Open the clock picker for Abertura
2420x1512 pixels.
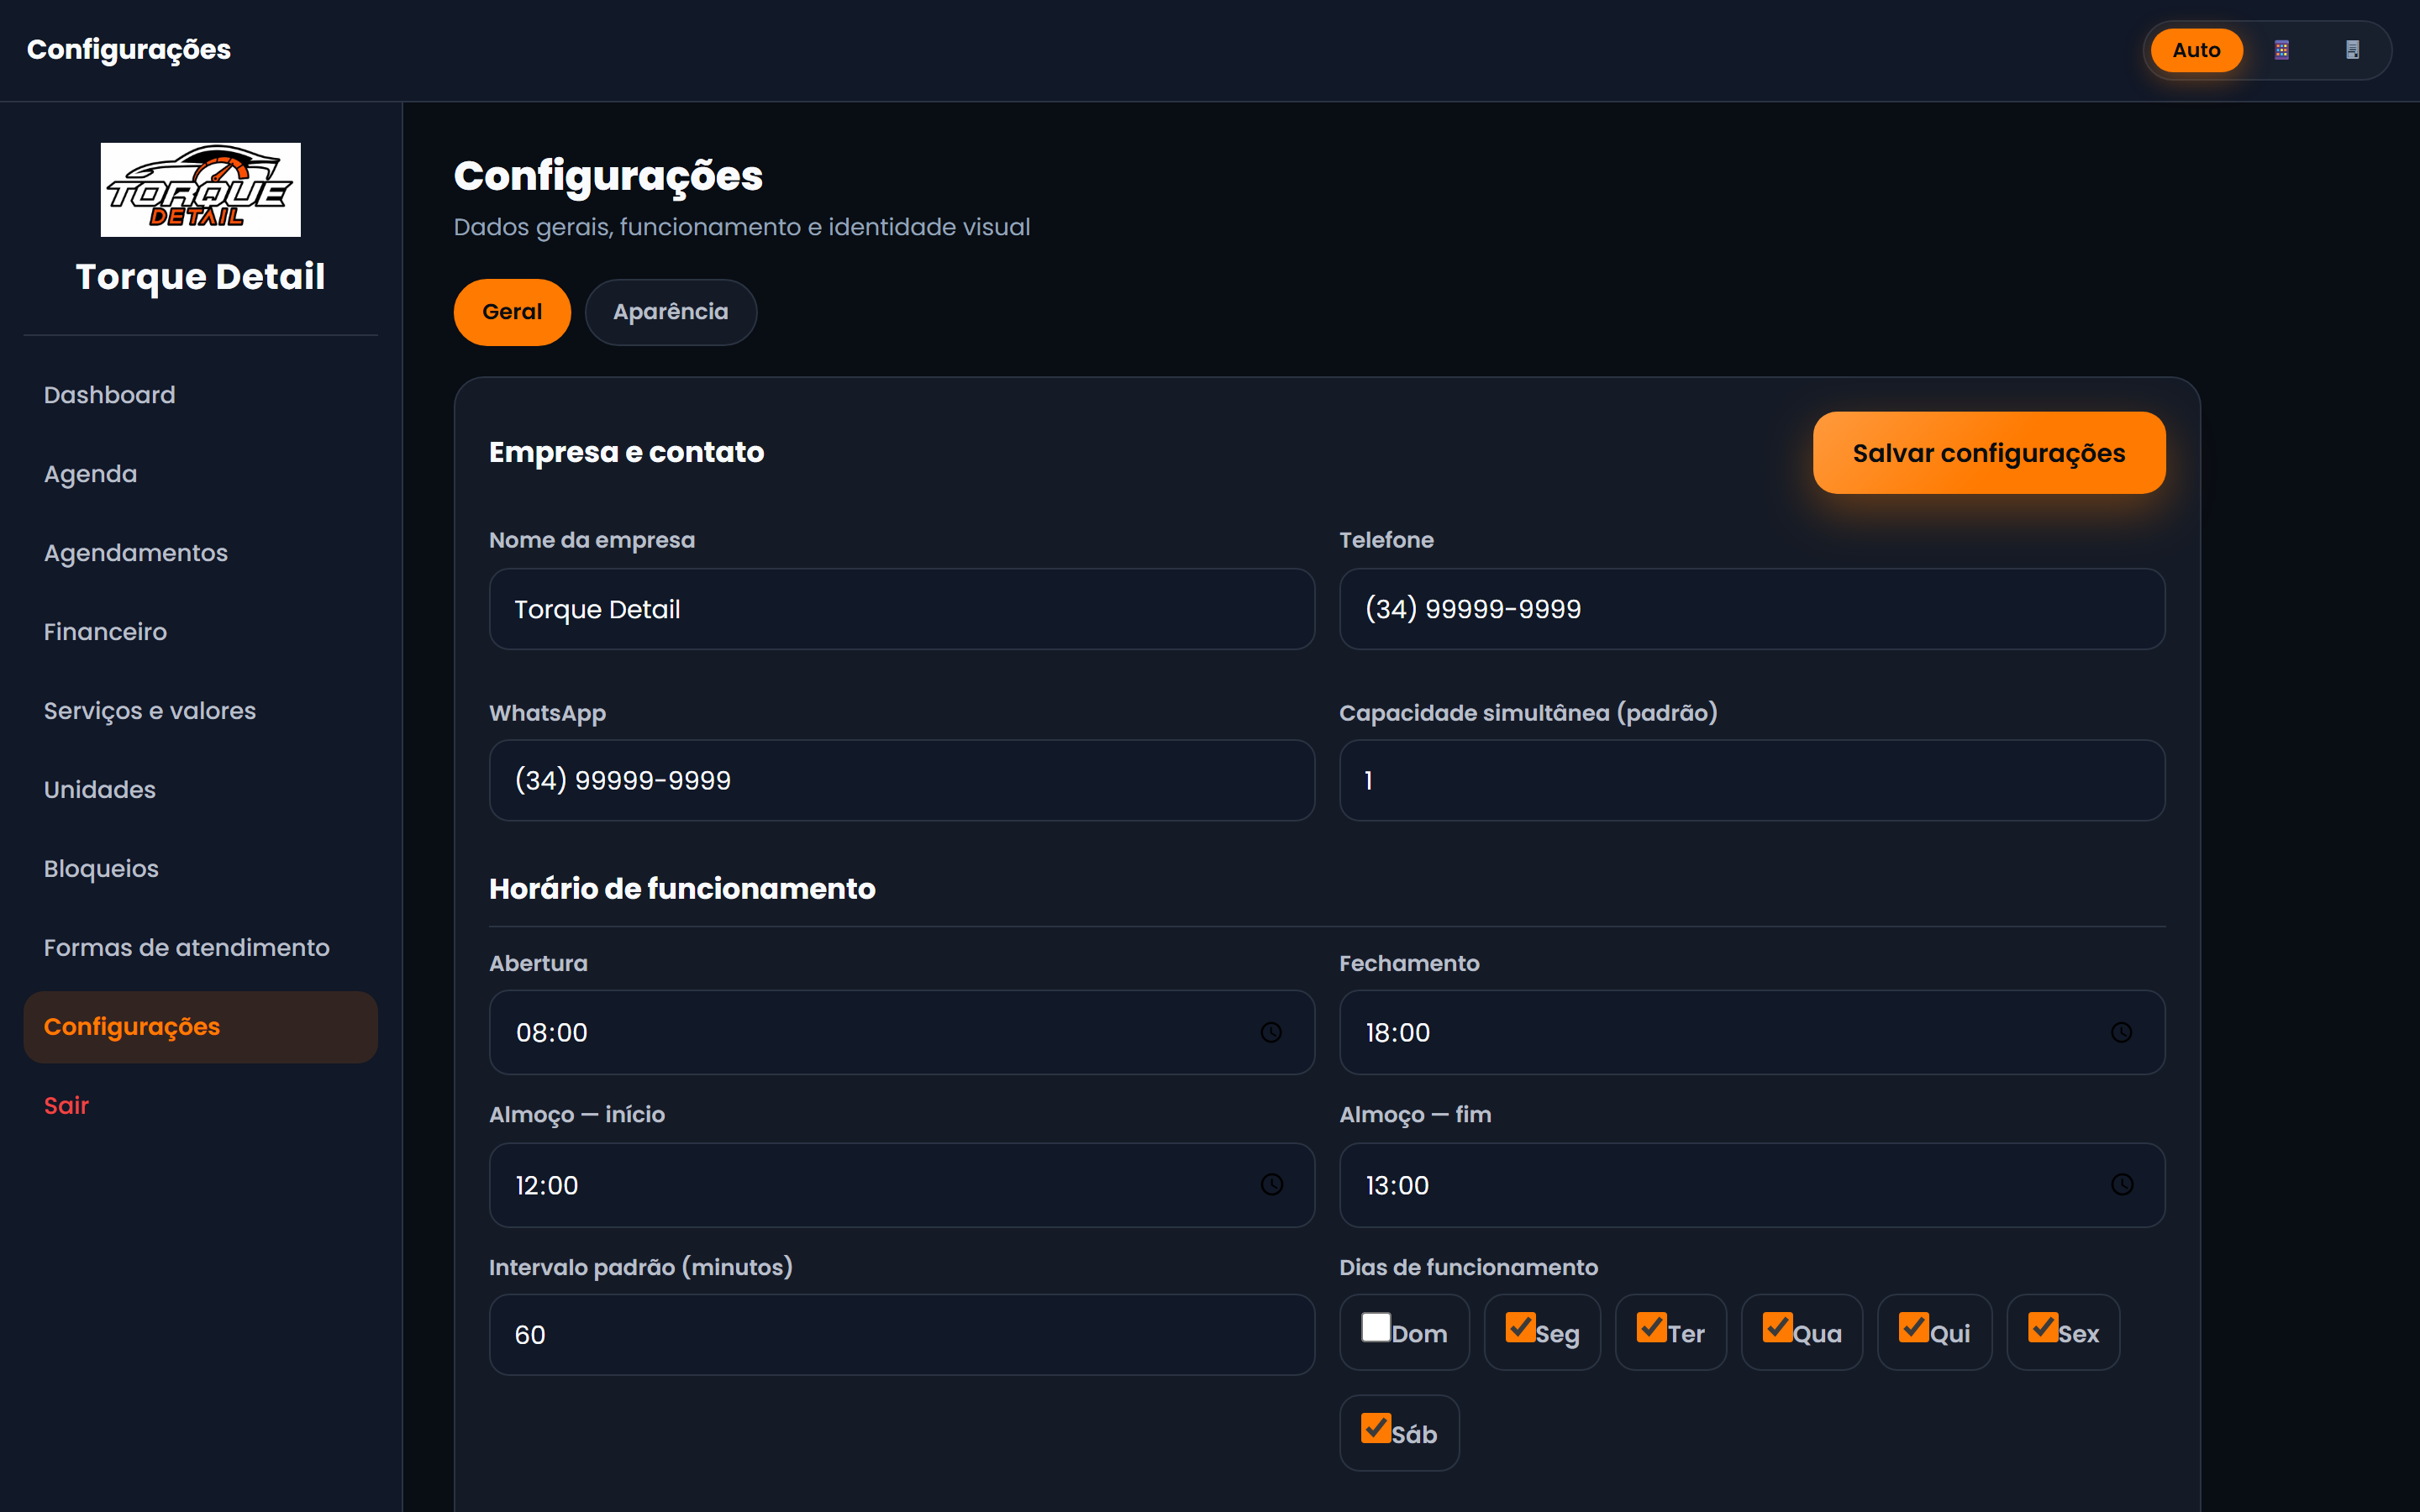1271,1032
